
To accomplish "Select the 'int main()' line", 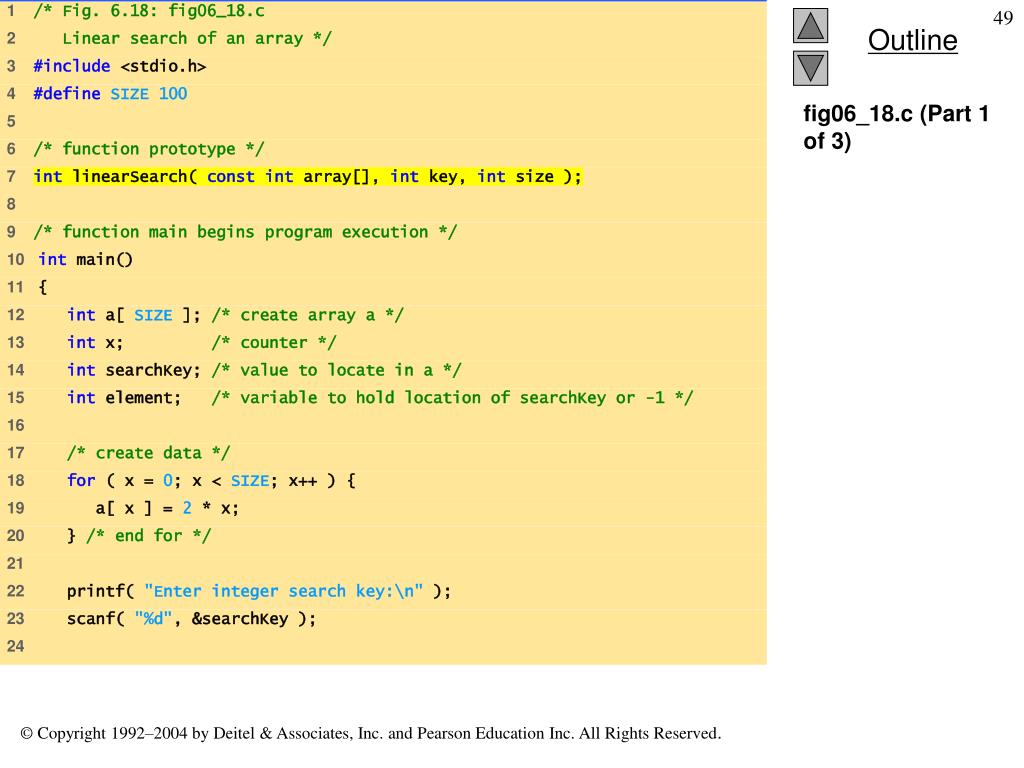I will [x=86, y=259].
